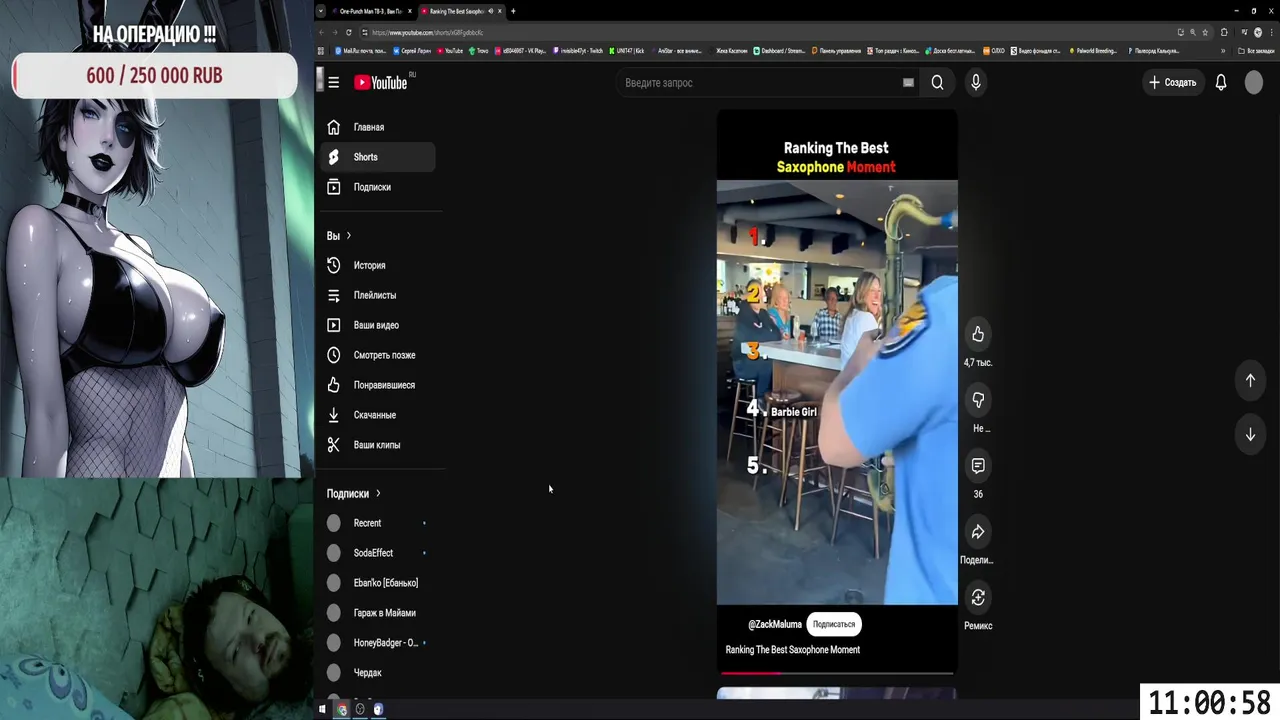Click the Создать create button
This screenshot has width=1280, height=720.
[x=1172, y=83]
